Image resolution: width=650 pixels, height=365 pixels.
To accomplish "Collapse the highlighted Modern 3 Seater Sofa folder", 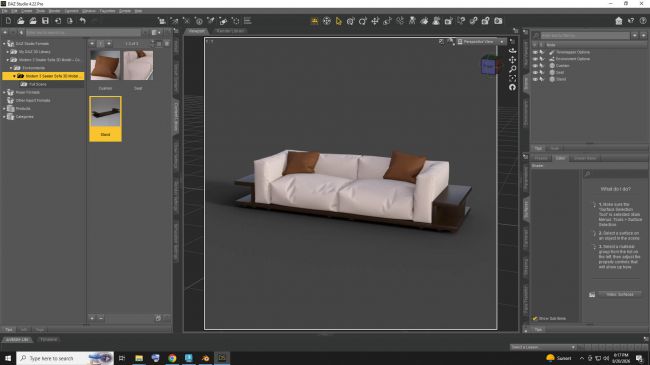I will [15, 76].
